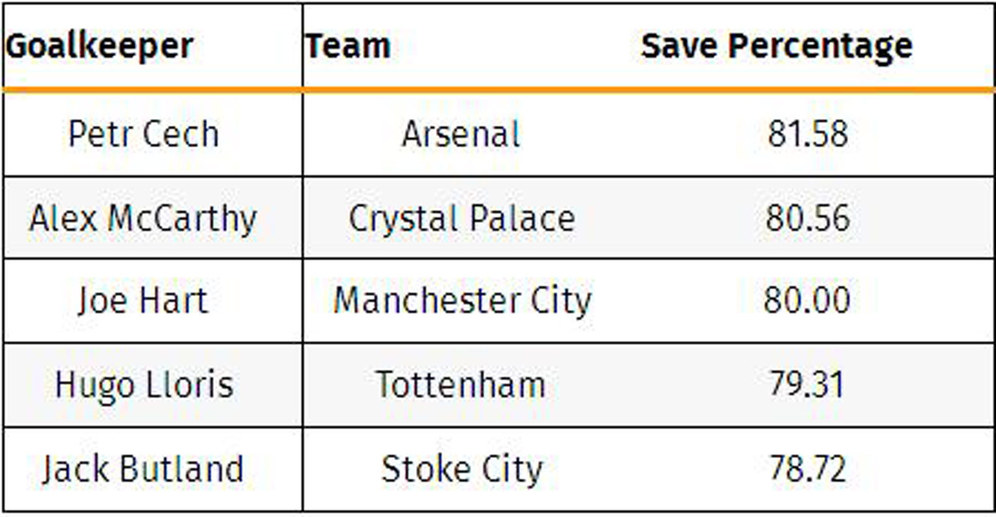Select the 79.31 save percentage value
This screenshot has height=517, width=996.
tap(807, 384)
